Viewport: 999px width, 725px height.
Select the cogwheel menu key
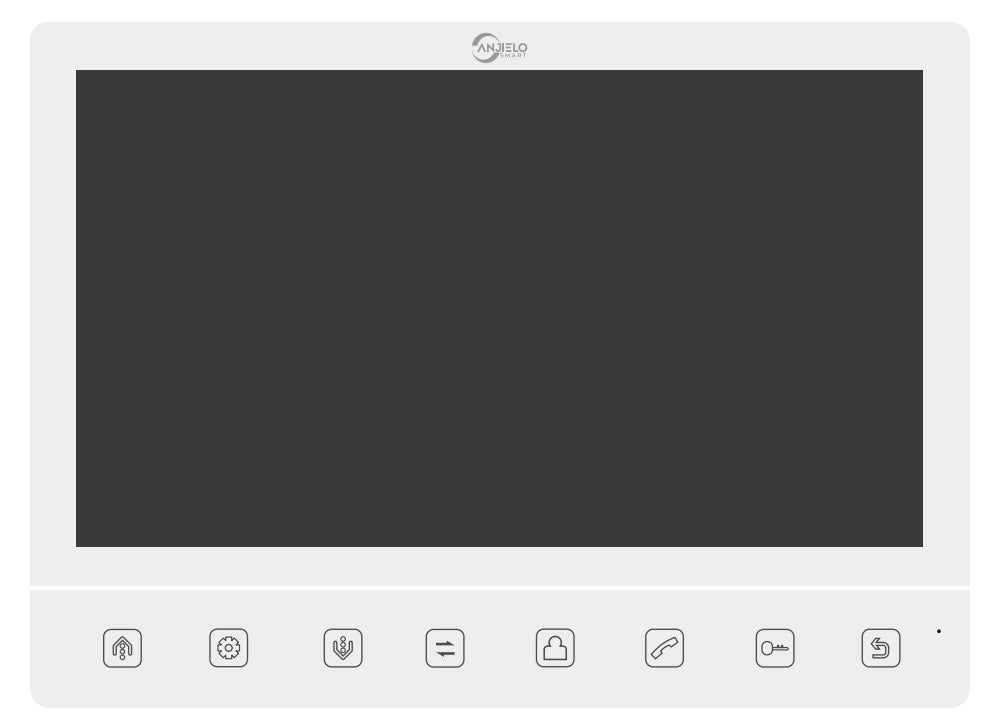pos(229,648)
